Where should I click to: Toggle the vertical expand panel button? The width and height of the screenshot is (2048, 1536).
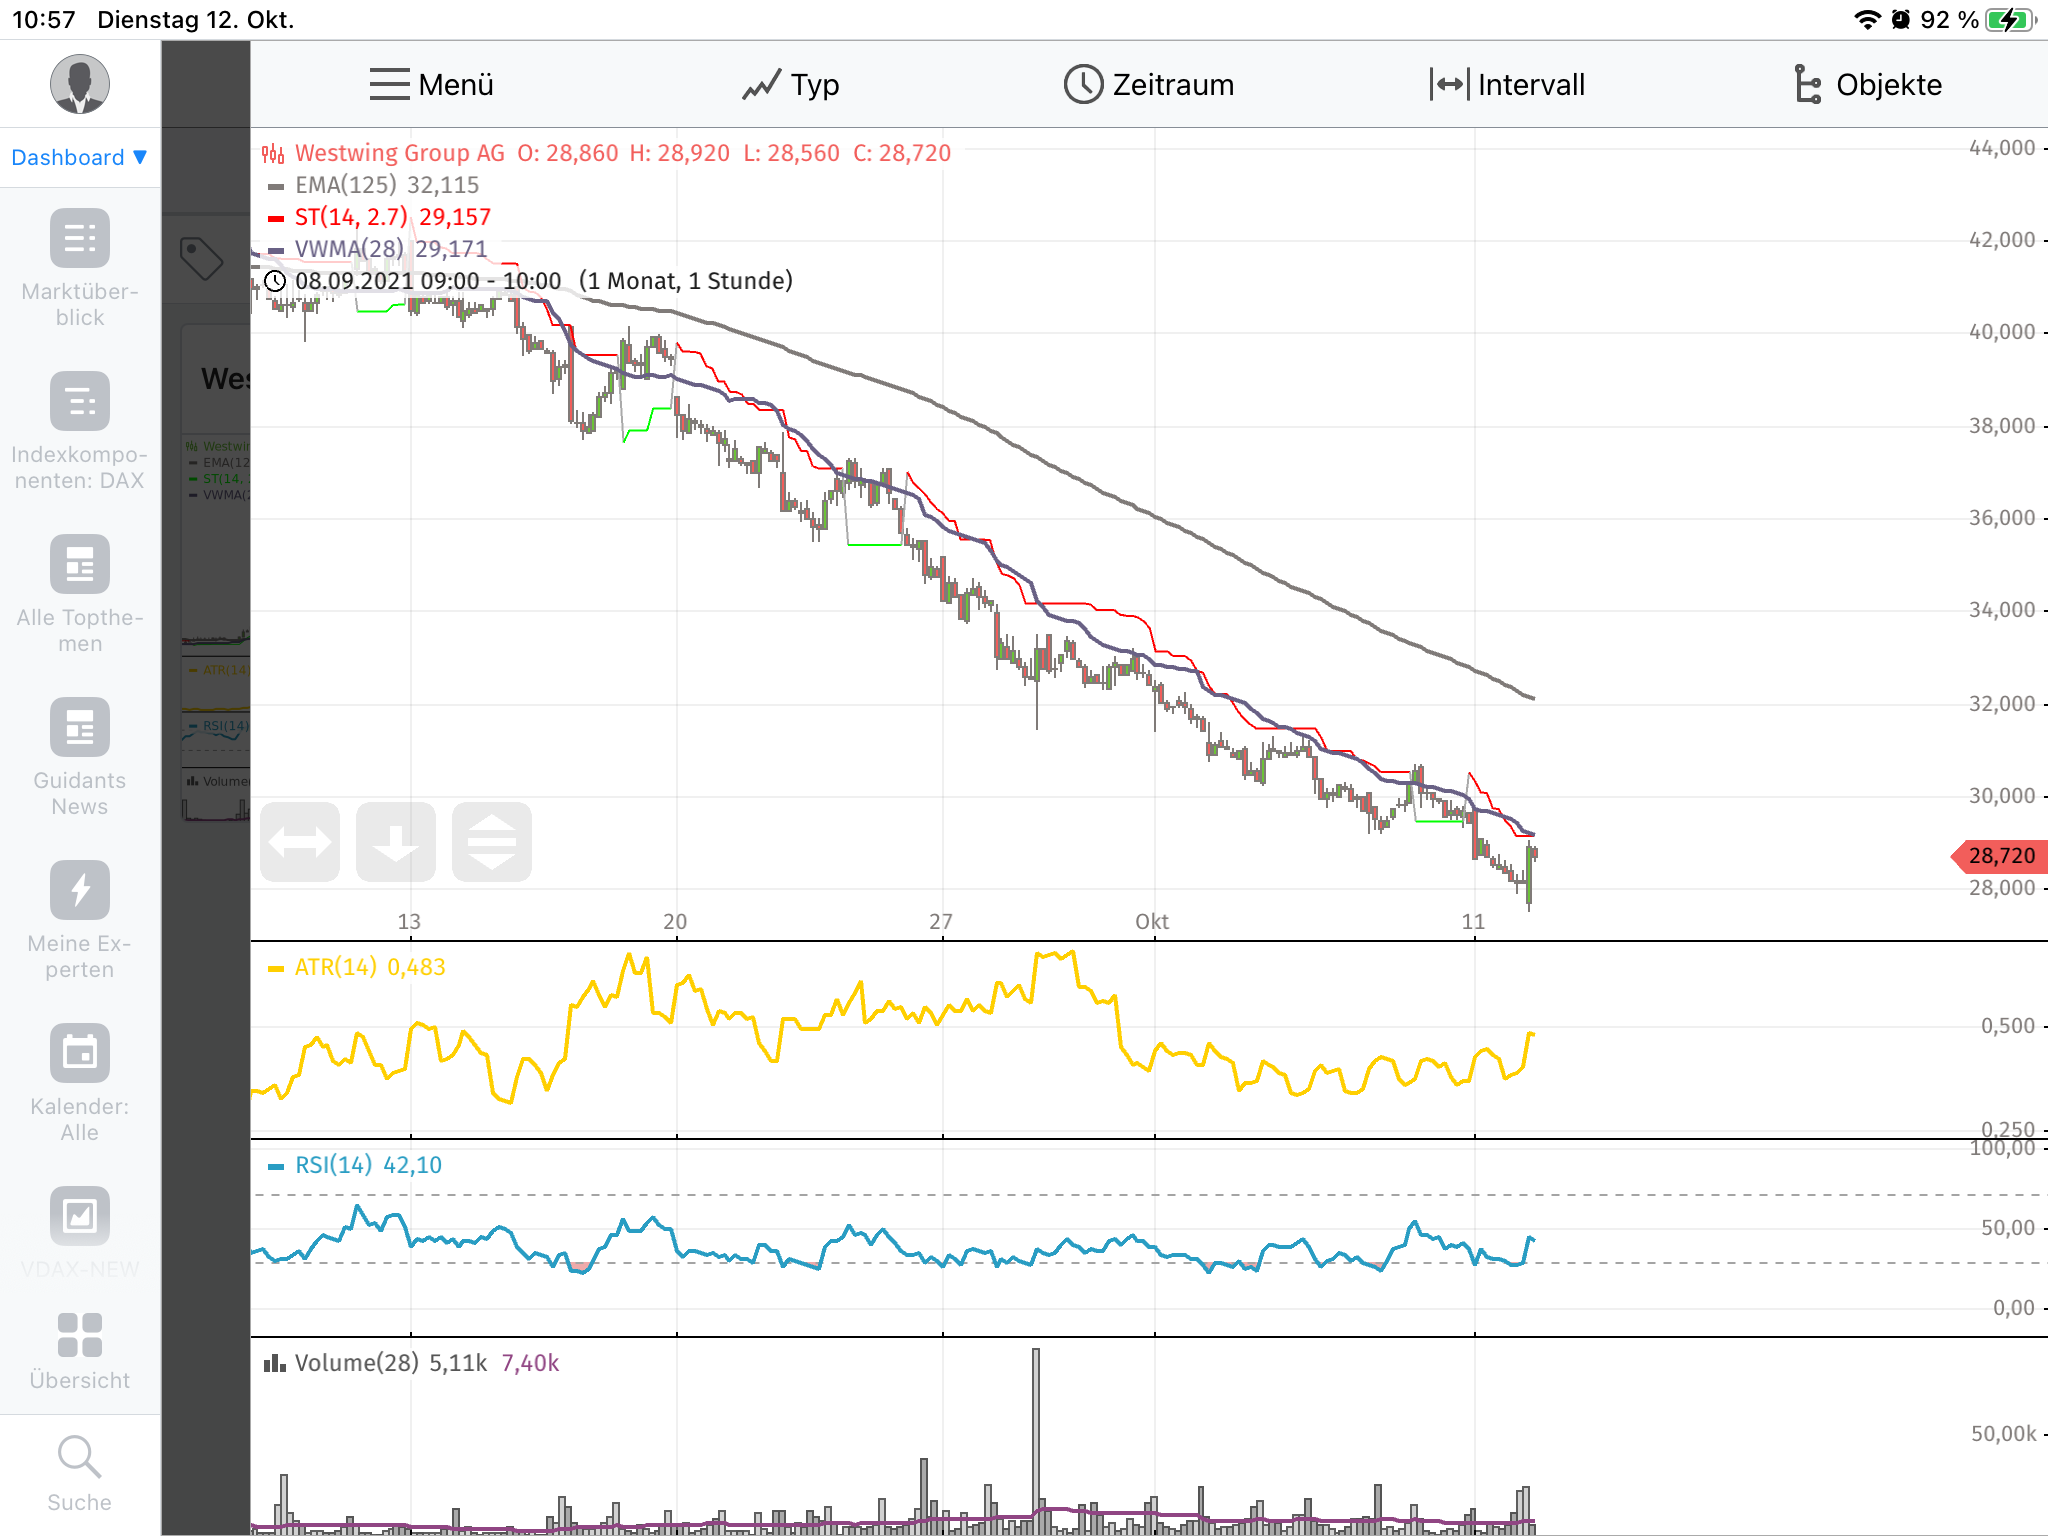pos(492,842)
